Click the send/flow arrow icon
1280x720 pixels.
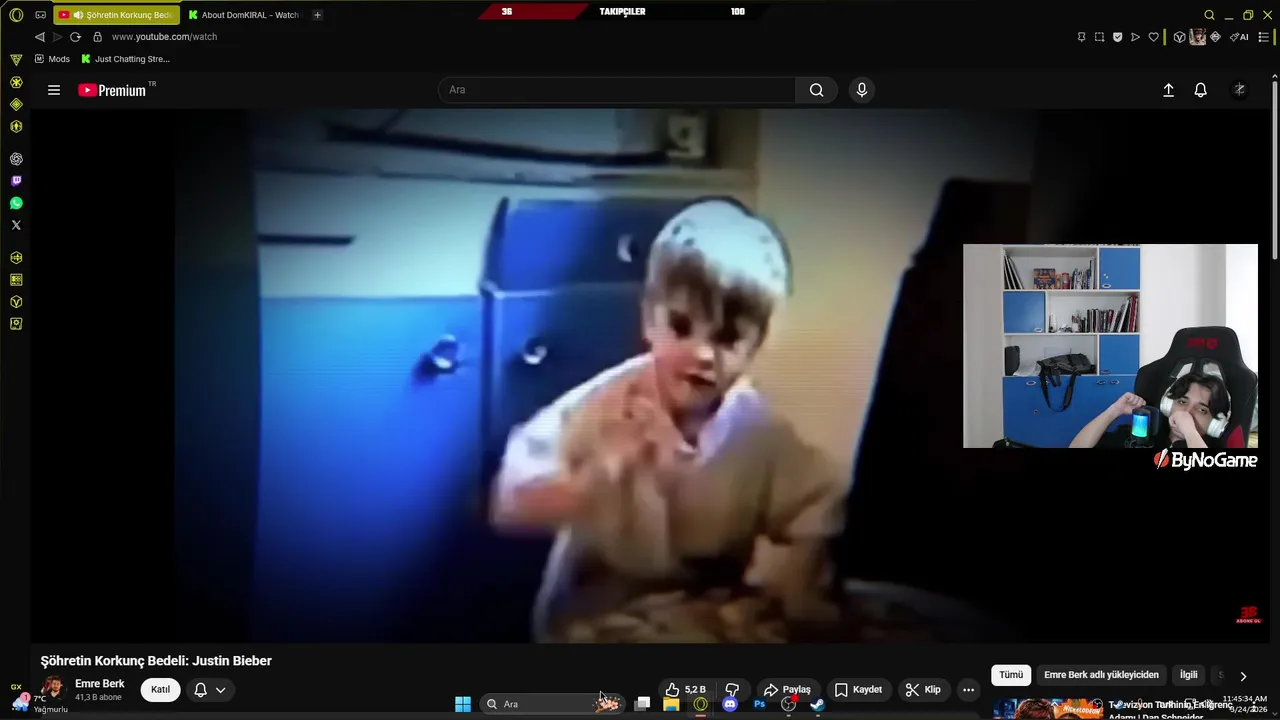[x=1135, y=37]
